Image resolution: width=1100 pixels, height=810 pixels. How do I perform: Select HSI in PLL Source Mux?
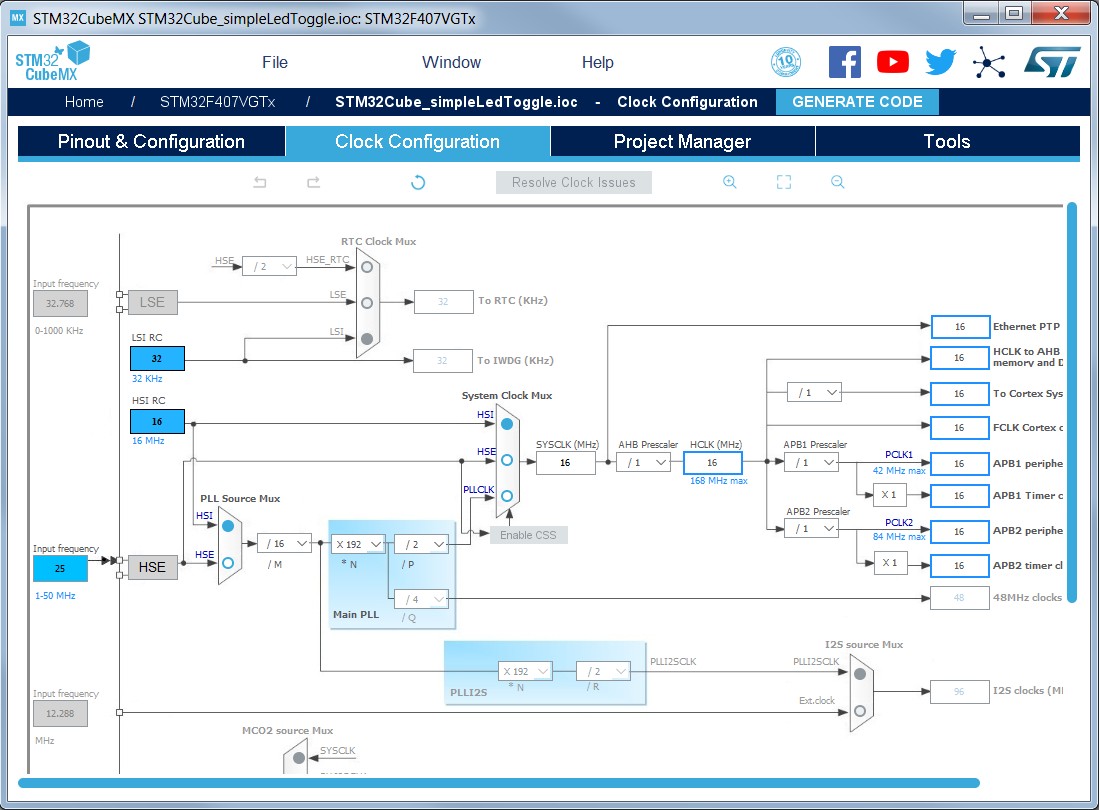228,526
